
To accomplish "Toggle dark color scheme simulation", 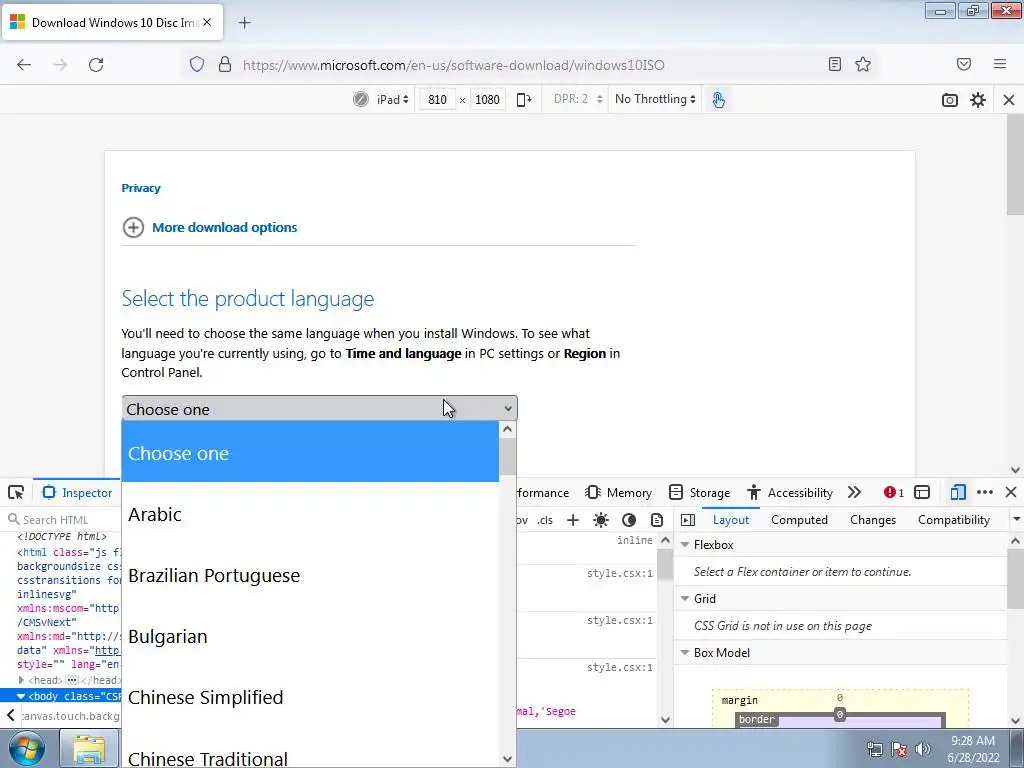I will click(x=629, y=520).
